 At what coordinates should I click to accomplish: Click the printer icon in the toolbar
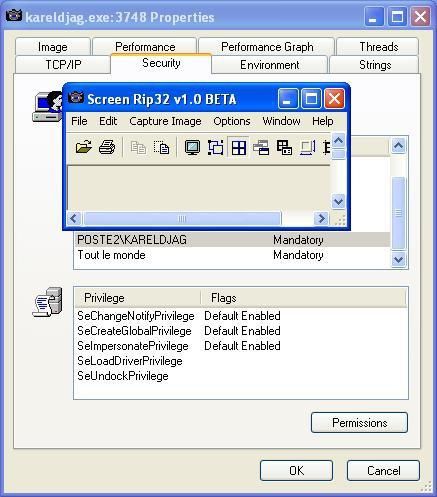point(107,147)
